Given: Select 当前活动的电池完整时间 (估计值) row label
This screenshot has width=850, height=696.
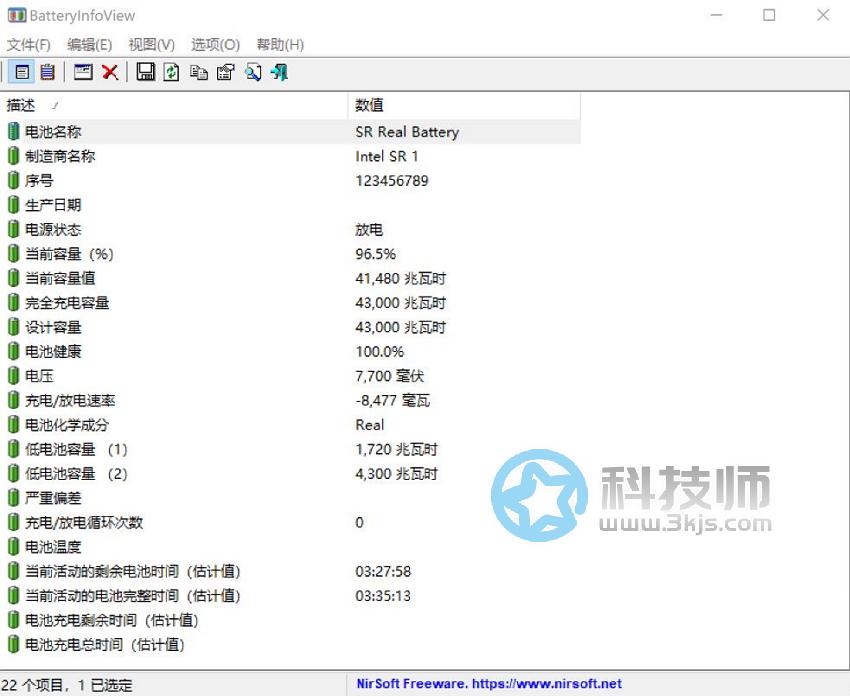Looking at the screenshot, I should 133,595.
